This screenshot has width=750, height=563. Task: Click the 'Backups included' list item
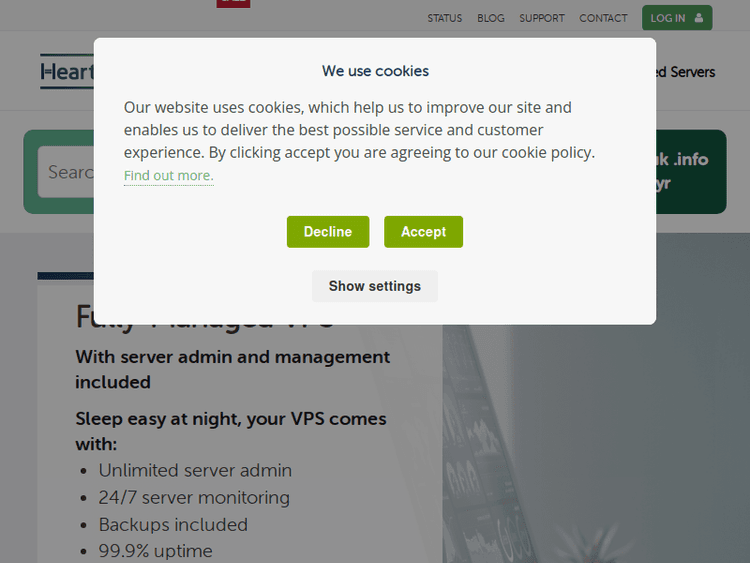pos(173,524)
